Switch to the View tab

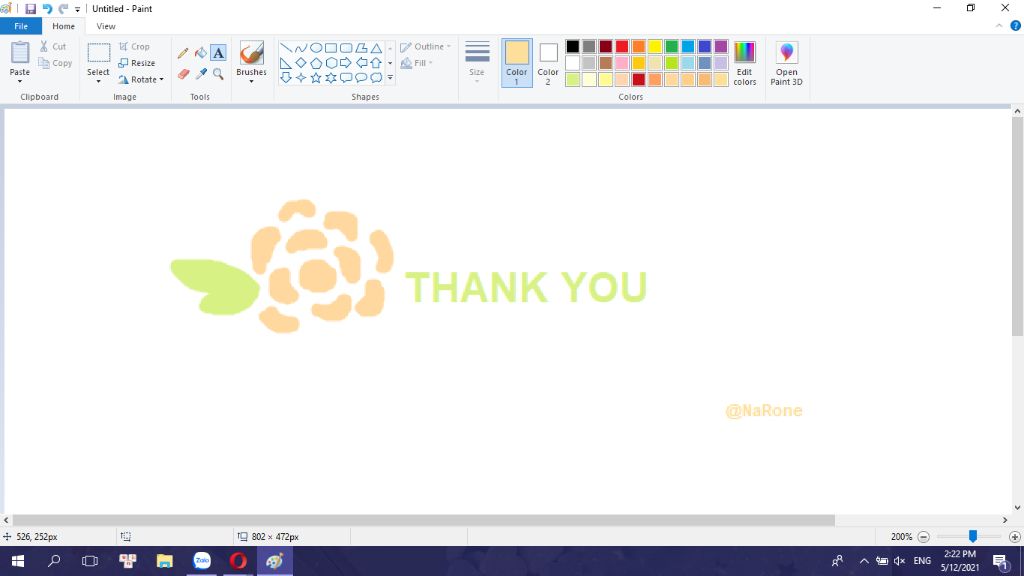click(x=106, y=26)
